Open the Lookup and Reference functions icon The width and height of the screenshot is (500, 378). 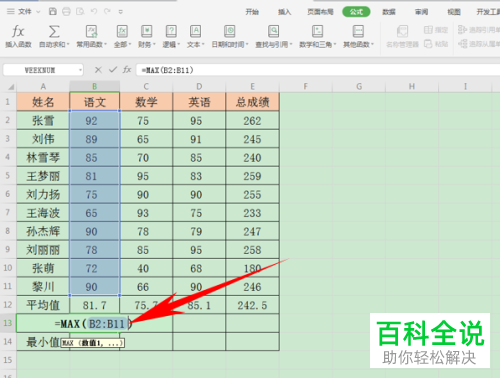(273, 32)
